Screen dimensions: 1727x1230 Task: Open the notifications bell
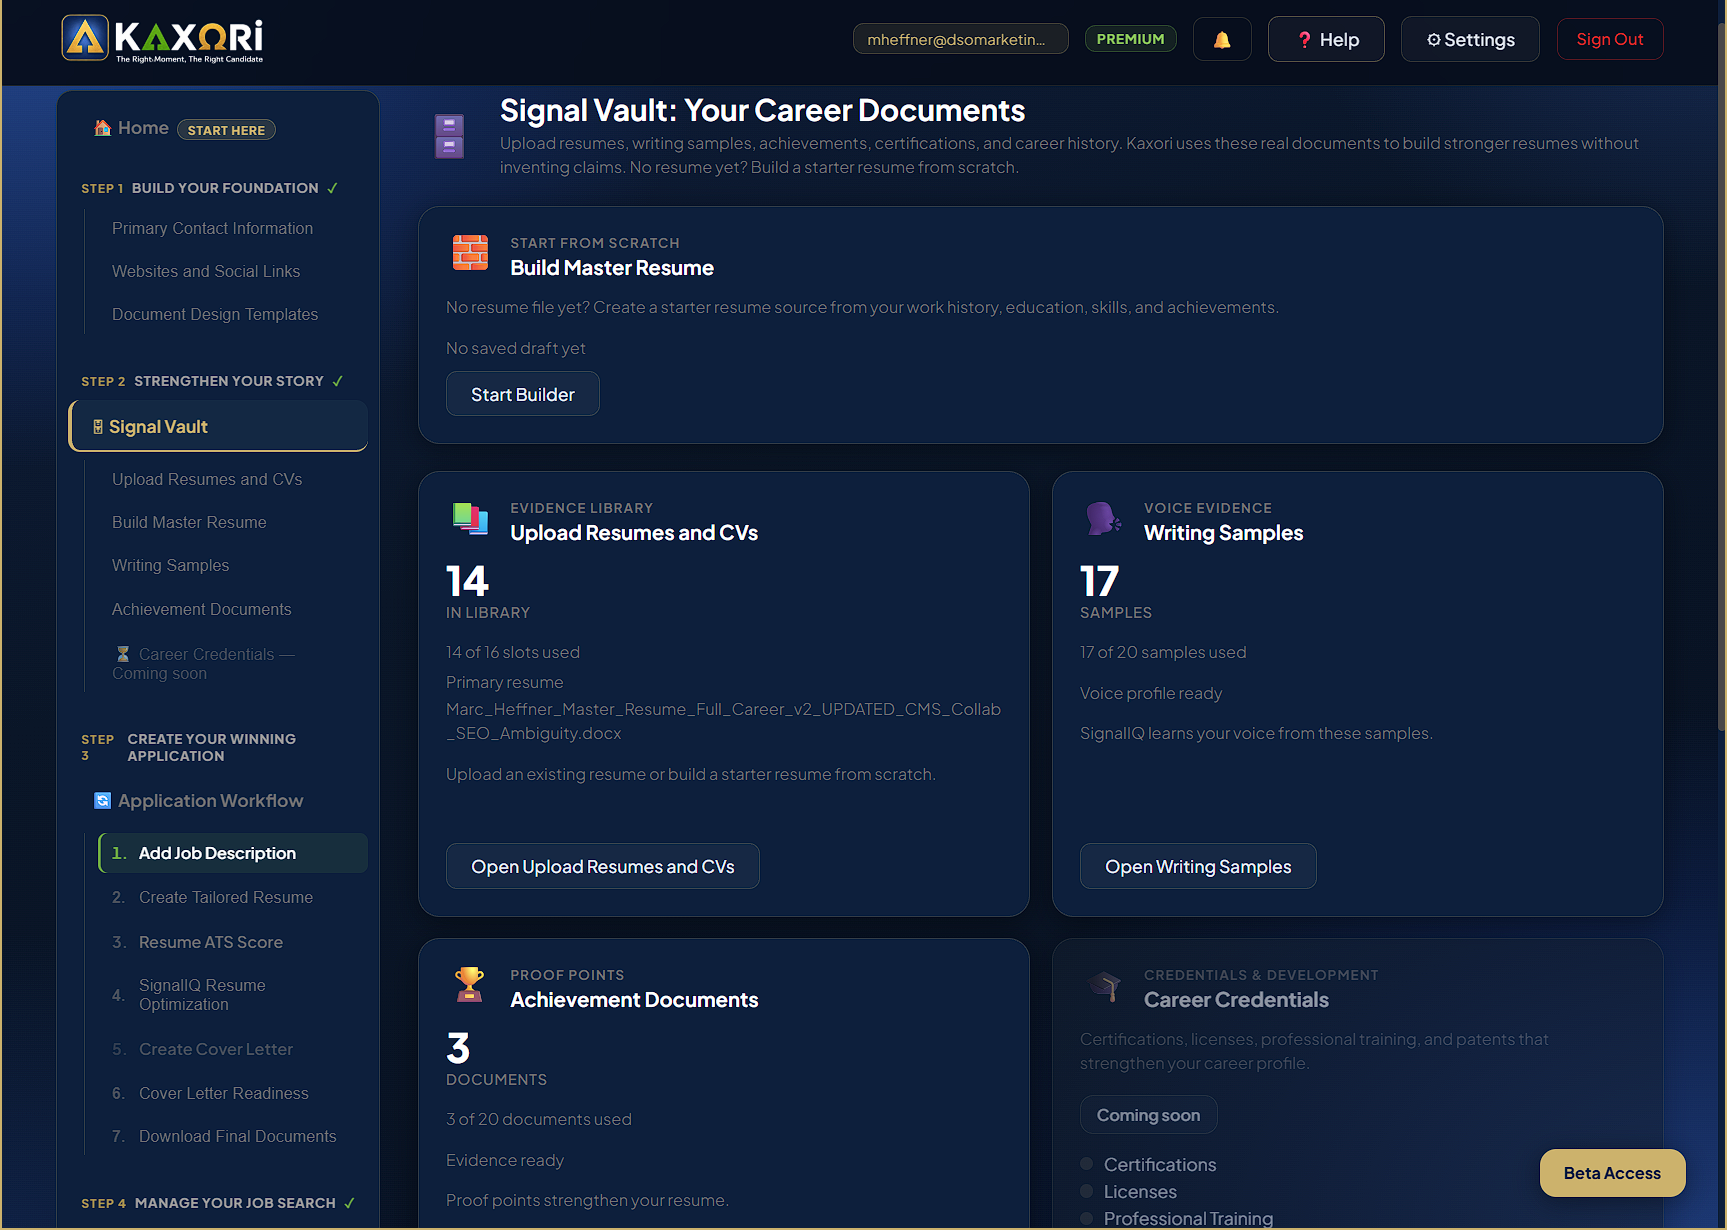tap(1222, 39)
